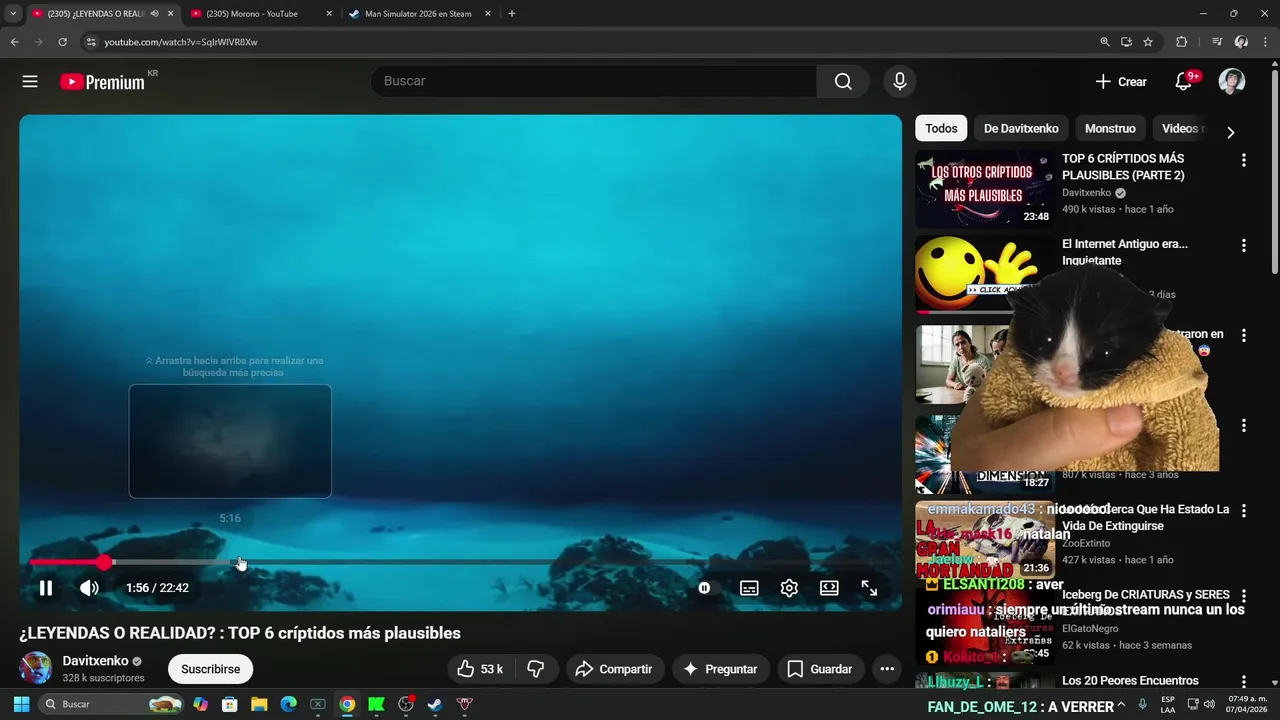This screenshot has height=720, width=1280.
Task: Open the Davitxenko channel link
Action: [95, 661]
